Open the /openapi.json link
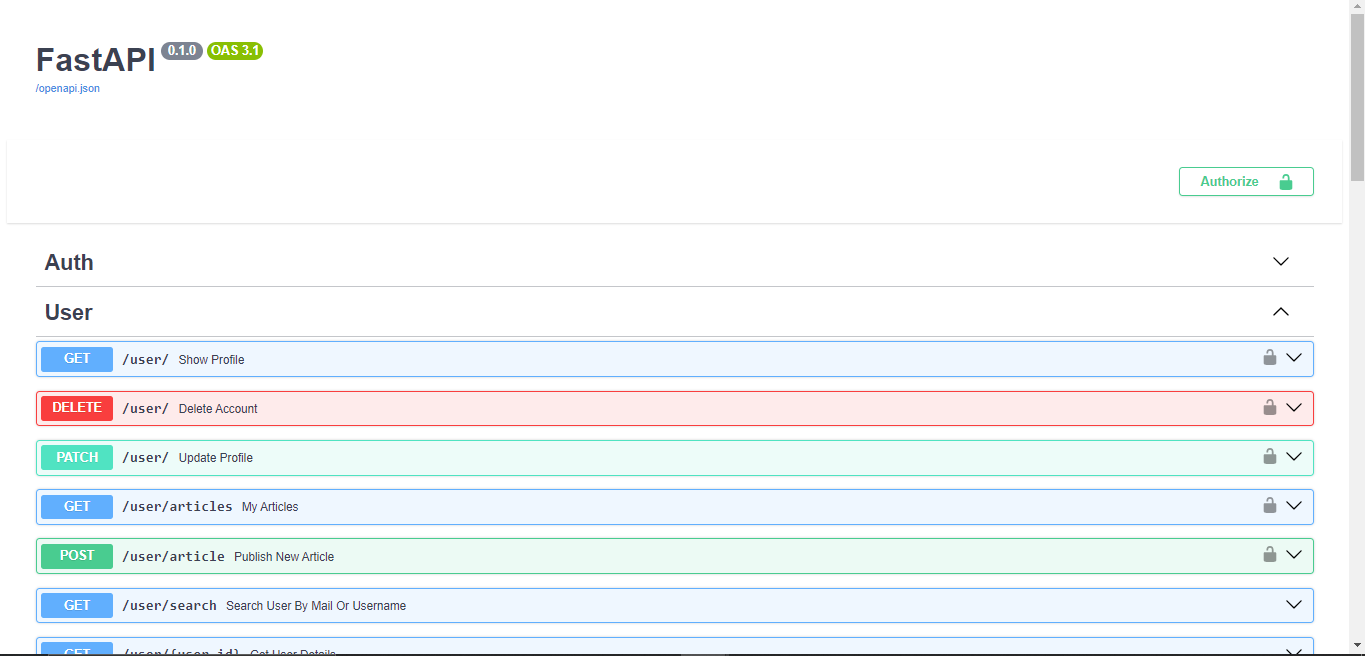This screenshot has width=1365, height=656. tap(68, 88)
